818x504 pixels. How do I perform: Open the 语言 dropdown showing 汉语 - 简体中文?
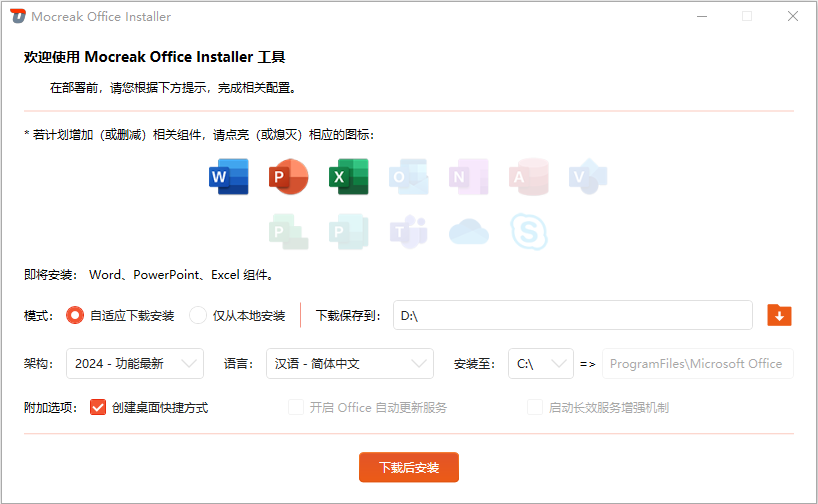(x=350, y=364)
